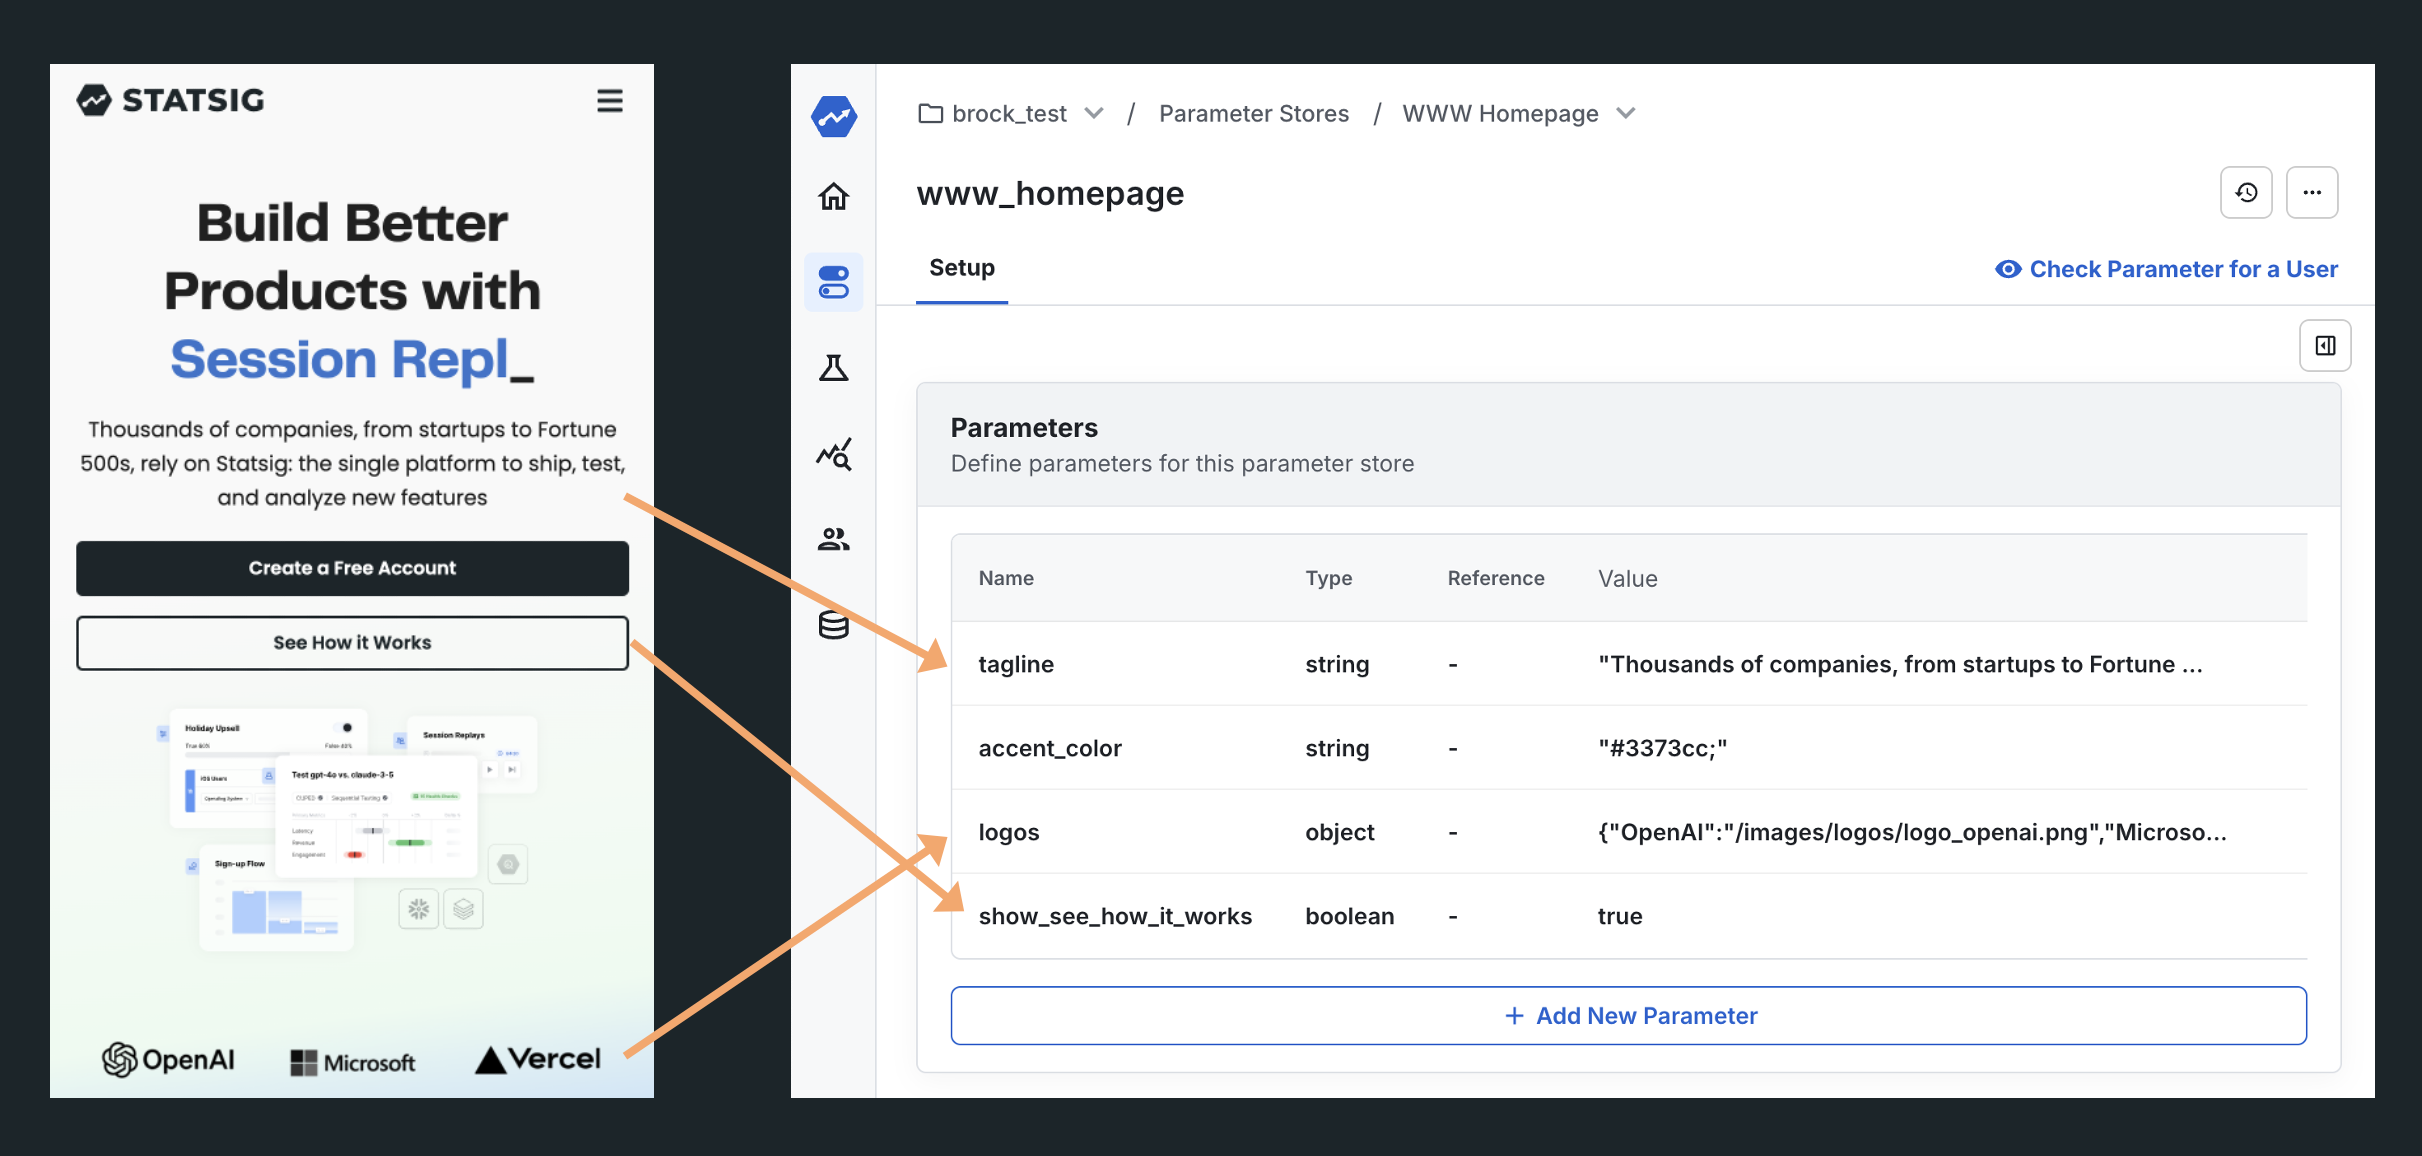This screenshot has width=2422, height=1156.
Task: Toggle the show_see_how_it_works boolean value
Action: [x=1618, y=915]
